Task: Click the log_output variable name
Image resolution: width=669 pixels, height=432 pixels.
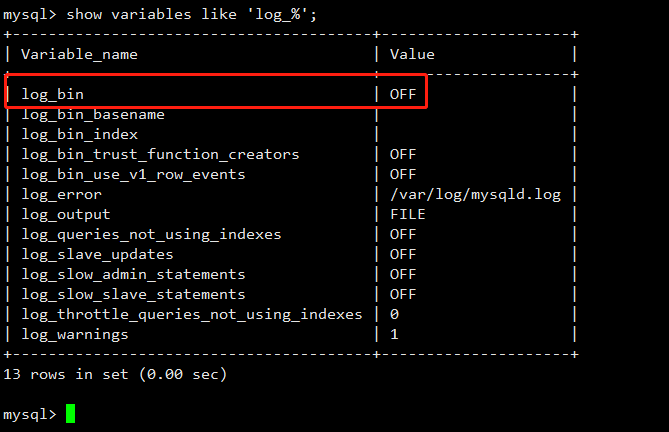Action: point(66,214)
